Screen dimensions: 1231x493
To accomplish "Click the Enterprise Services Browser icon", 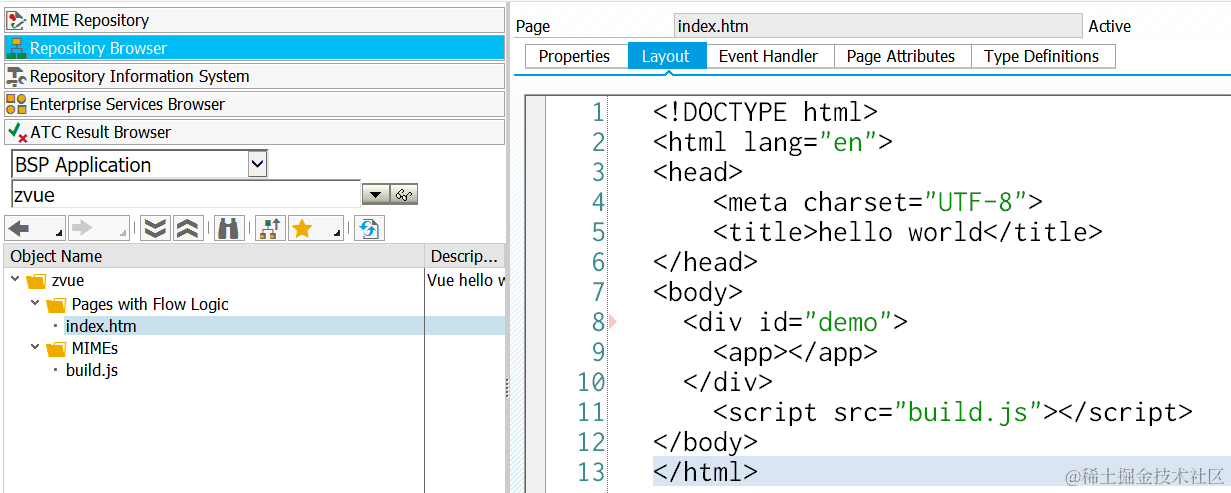I will click(x=16, y=104).
